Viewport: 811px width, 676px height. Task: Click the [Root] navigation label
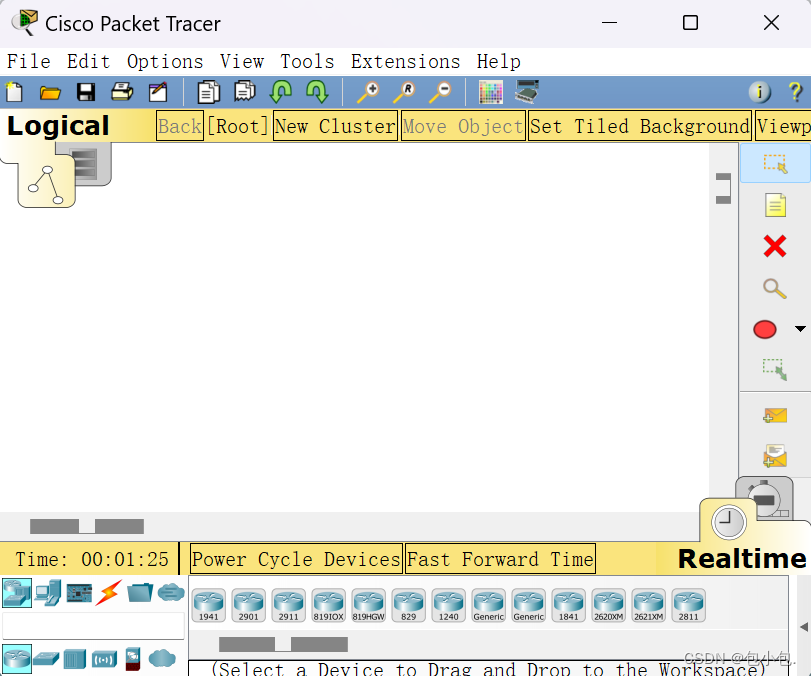tap(238, 126)
